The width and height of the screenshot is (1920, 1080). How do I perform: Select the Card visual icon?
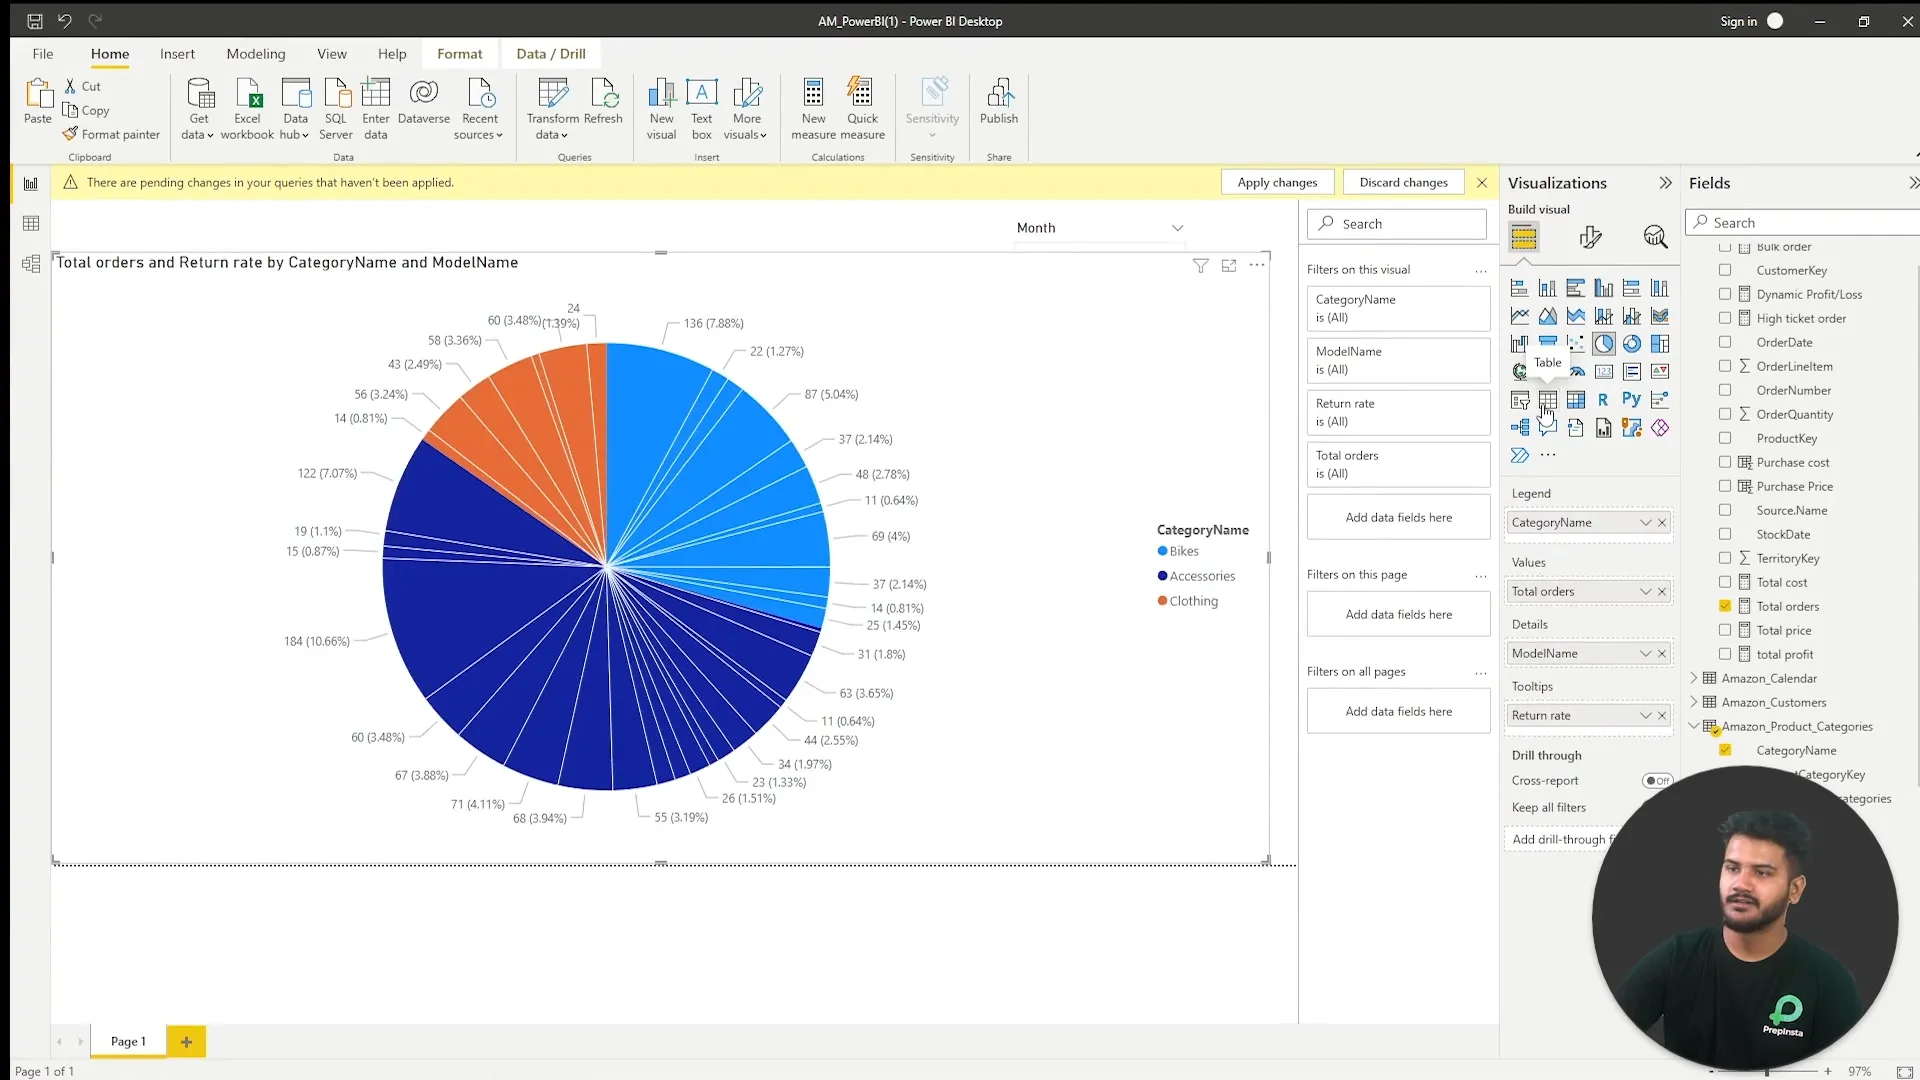click(1603, 372)
